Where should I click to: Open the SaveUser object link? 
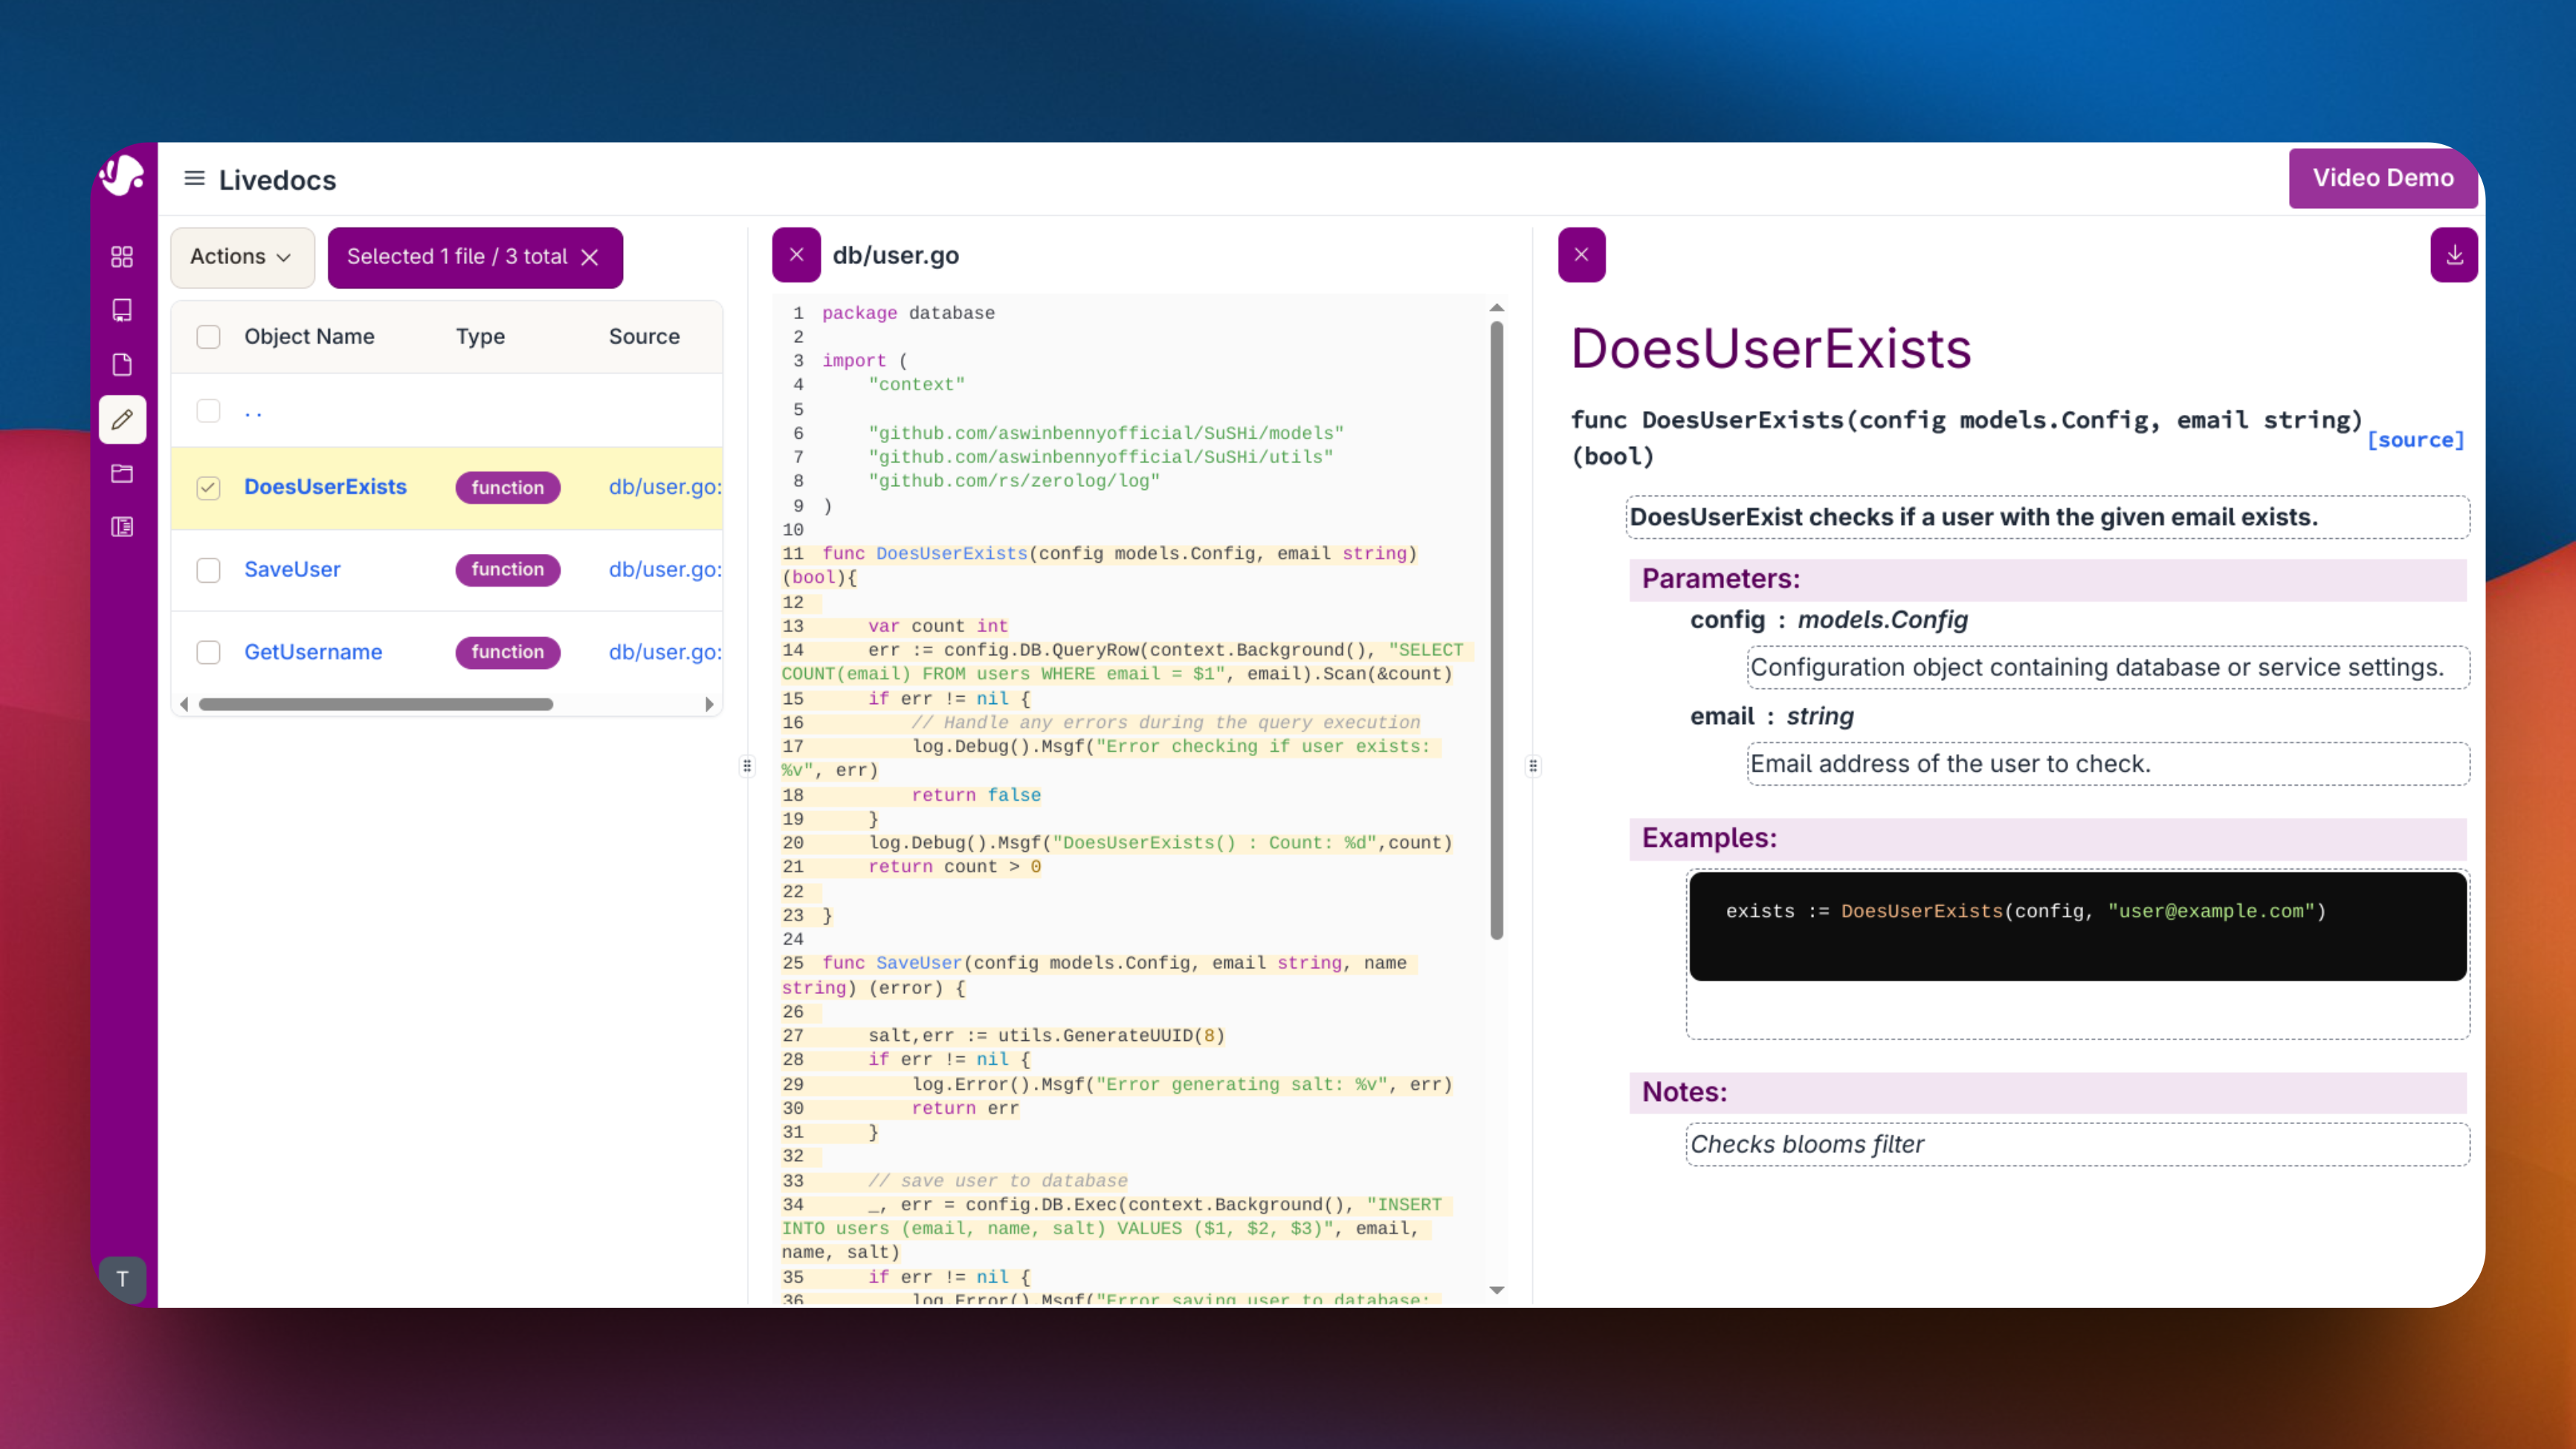pos(292,569)
